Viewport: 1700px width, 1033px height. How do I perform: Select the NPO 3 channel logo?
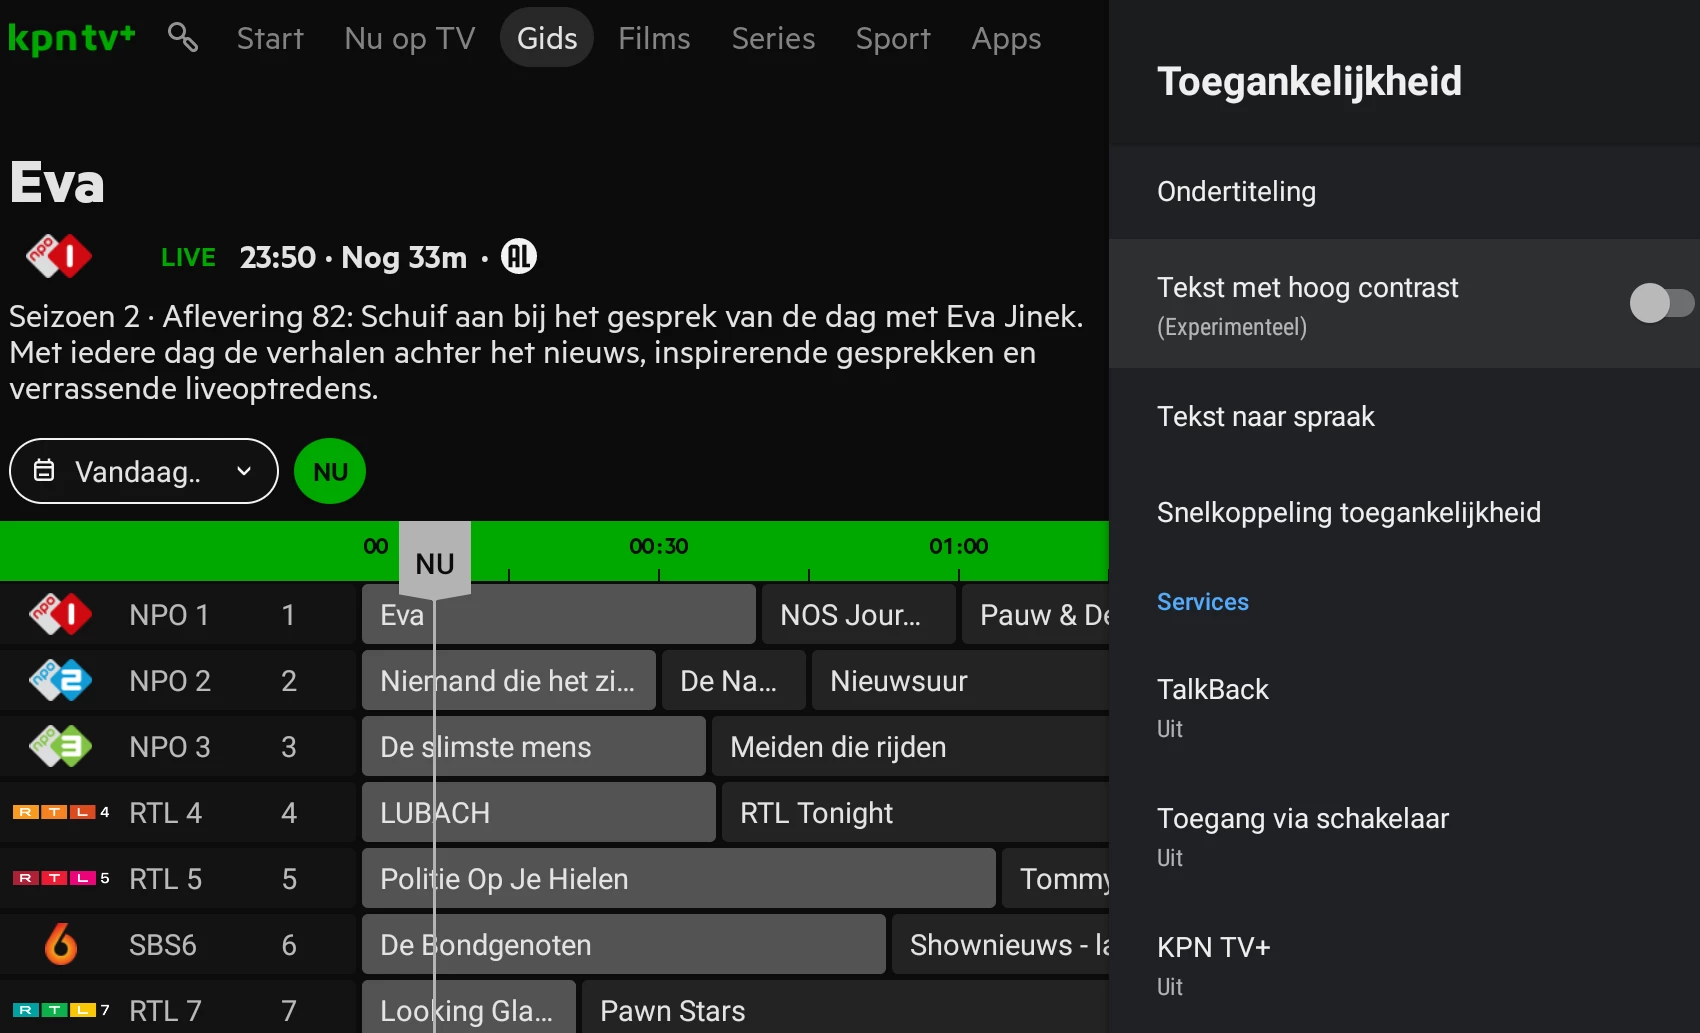click(60, 747)
